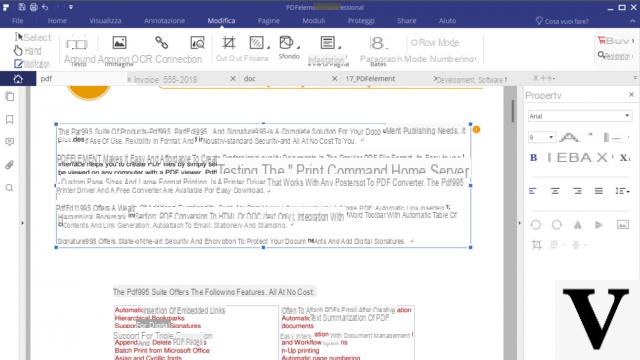Open the quick access customize arrow
The width and height of the screenshot is (640, 360).
(71, 7)
